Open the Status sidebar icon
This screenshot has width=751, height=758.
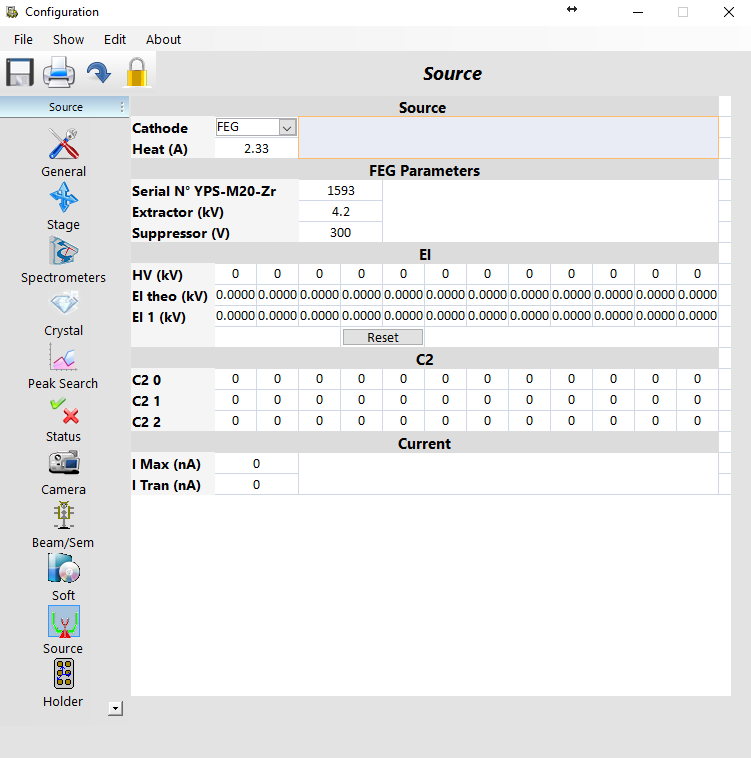[x=64, y=410]
